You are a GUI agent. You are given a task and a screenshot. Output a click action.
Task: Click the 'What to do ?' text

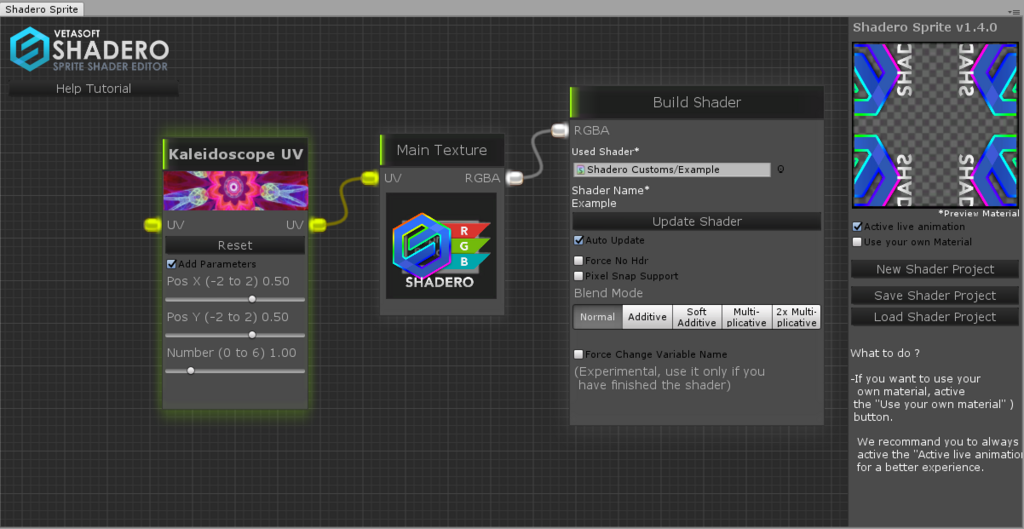(x=885, y=353)
